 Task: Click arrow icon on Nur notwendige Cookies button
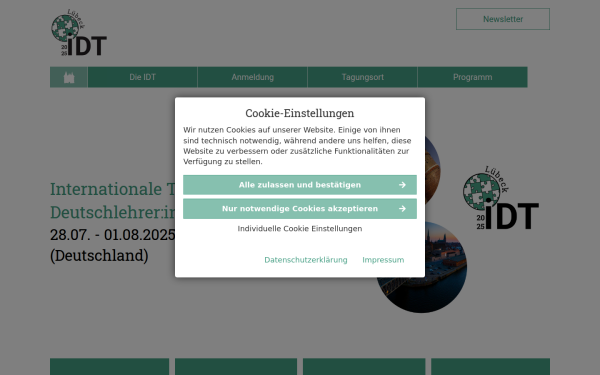(x=402, y=209)
